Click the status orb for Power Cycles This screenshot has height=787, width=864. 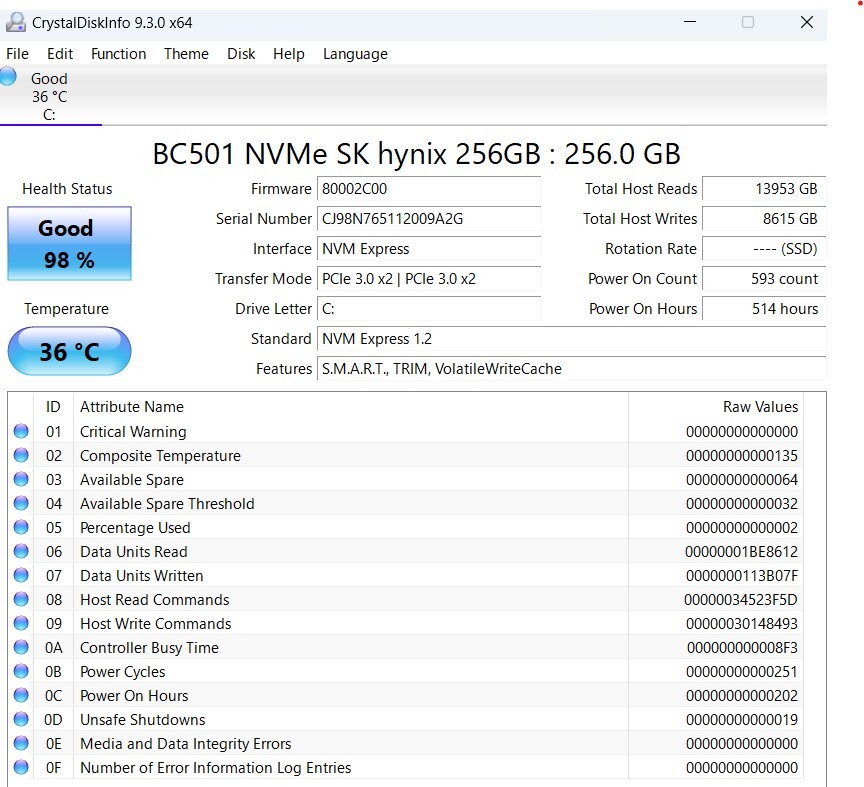[21, 672]
